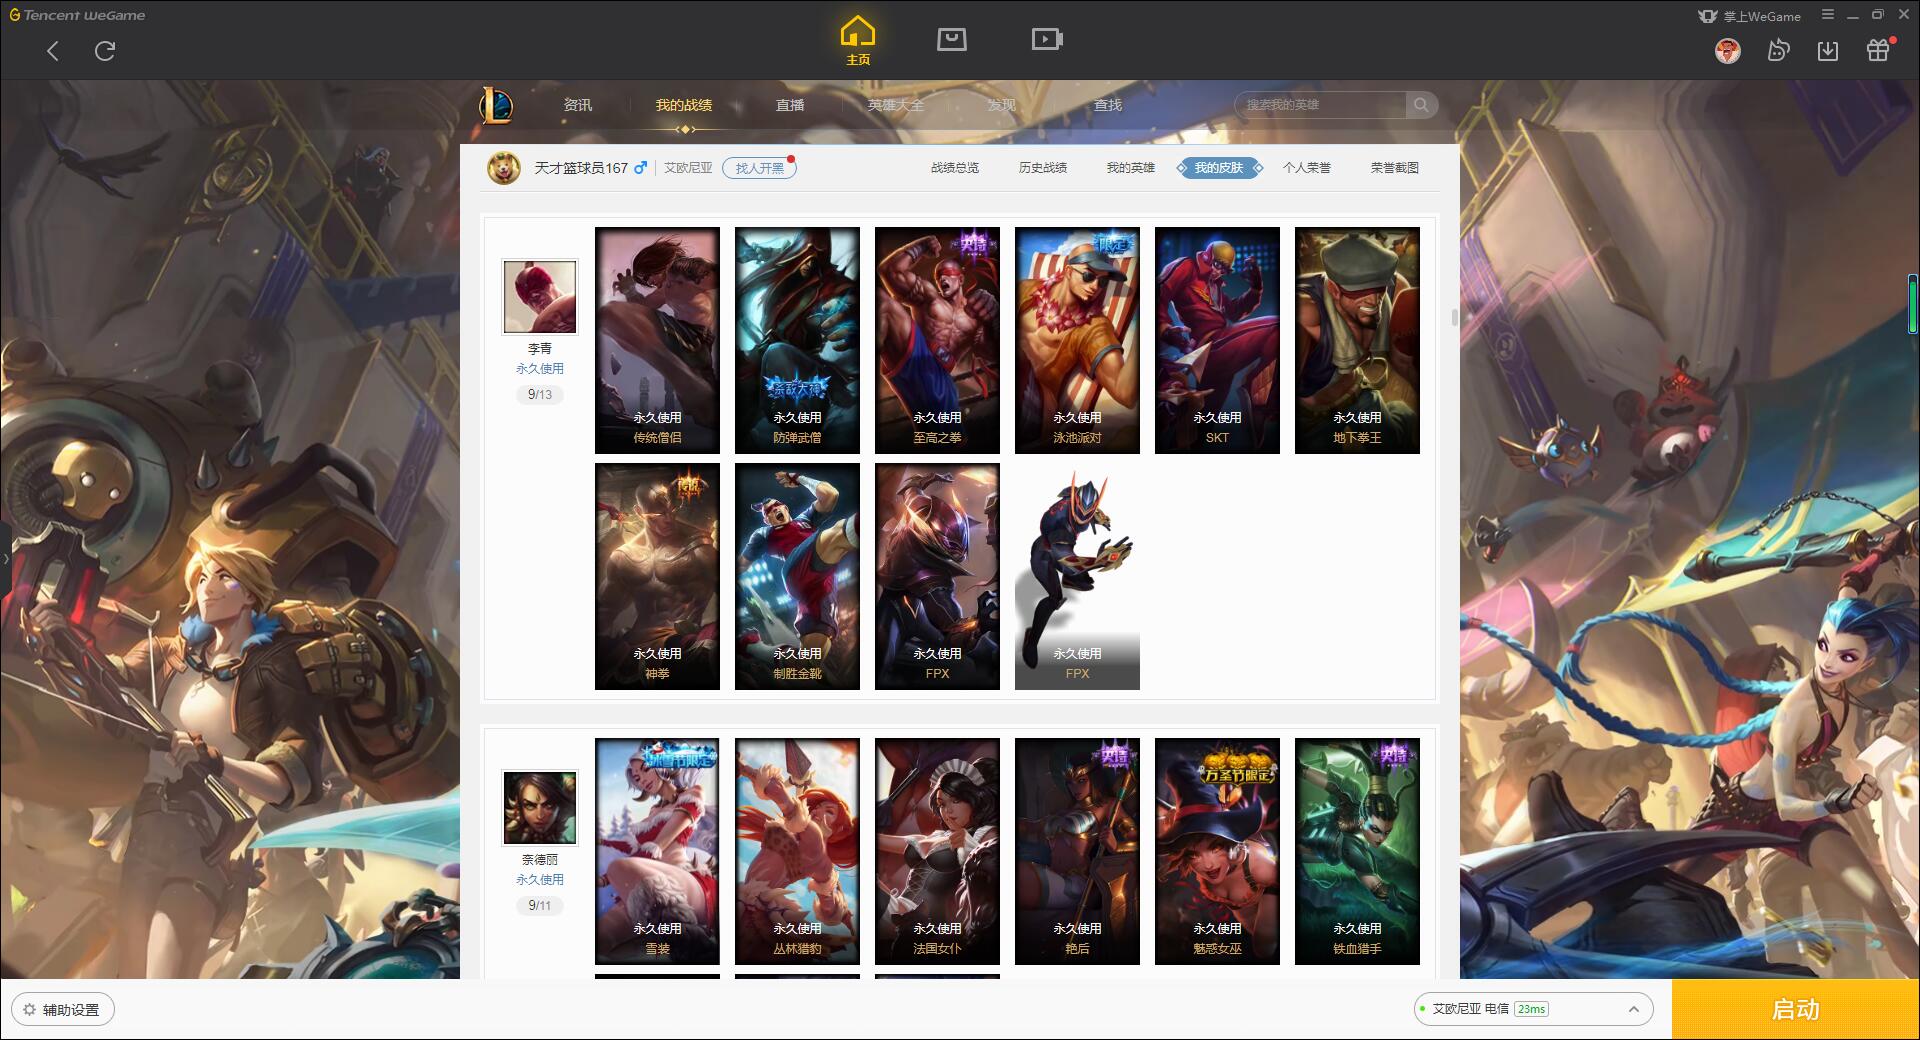Open the download manager icon
Image resolution: width=1920 pixels, height=1040 pixels.
[x=1828, y=51]
